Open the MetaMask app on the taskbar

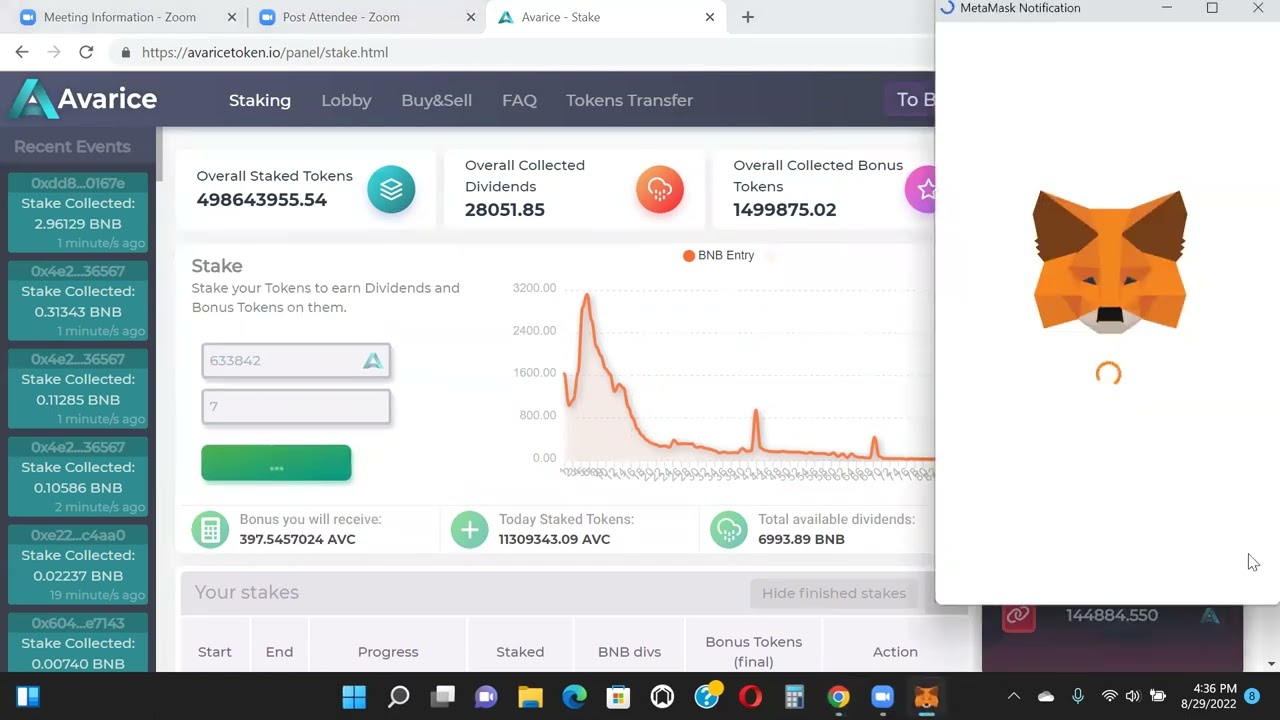pos(926,696)
